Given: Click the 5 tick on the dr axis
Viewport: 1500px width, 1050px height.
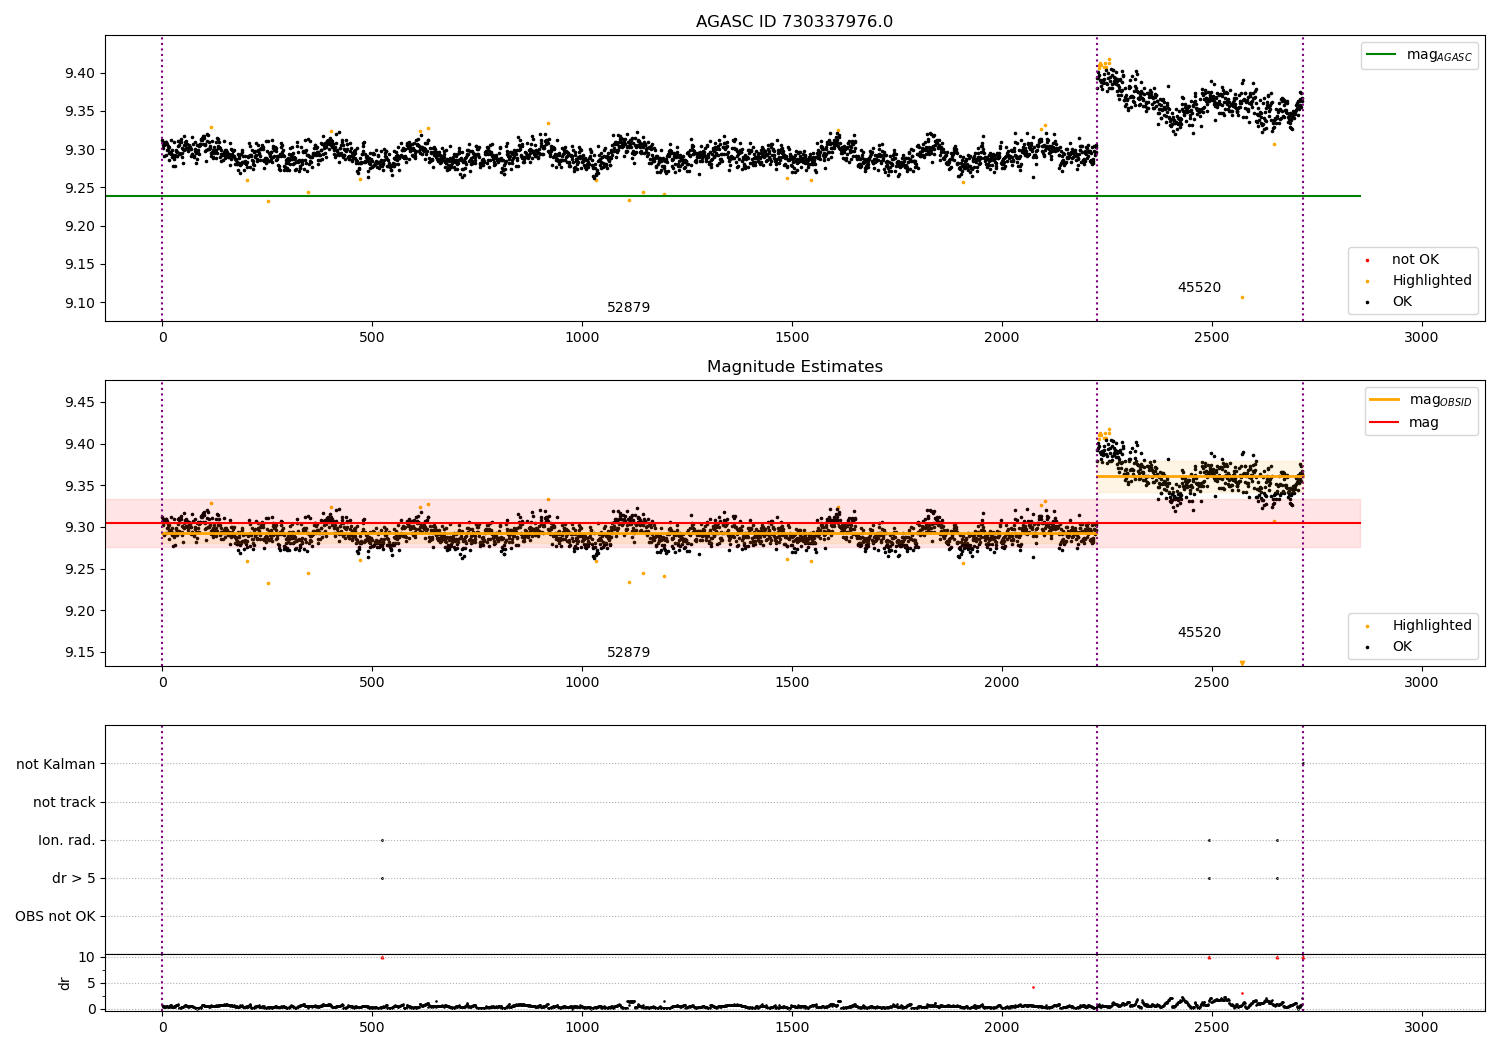Looking at the screenshot, I should pos(91,984).
